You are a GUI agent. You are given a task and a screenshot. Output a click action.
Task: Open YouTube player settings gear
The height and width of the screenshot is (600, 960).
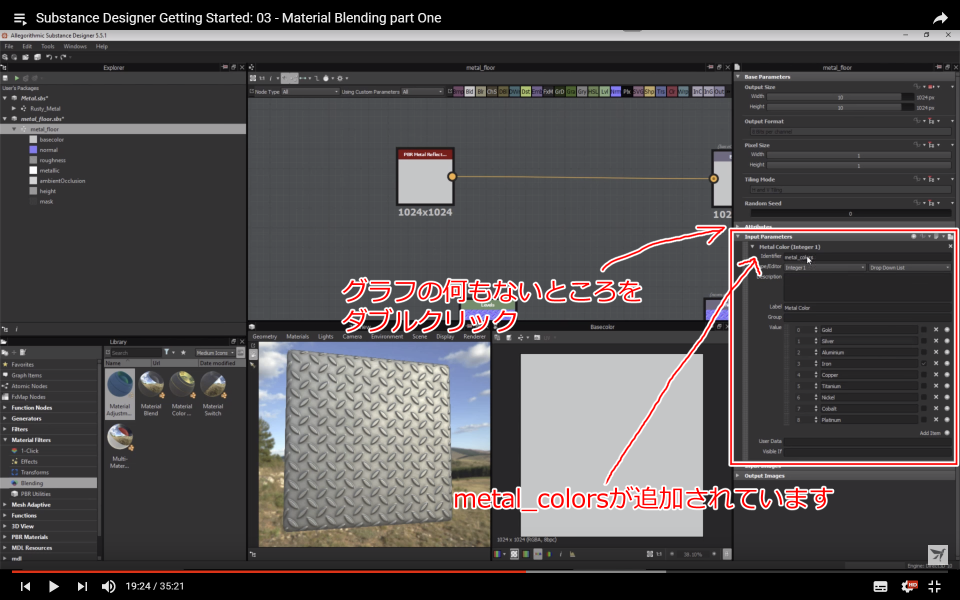pos(909,586)
